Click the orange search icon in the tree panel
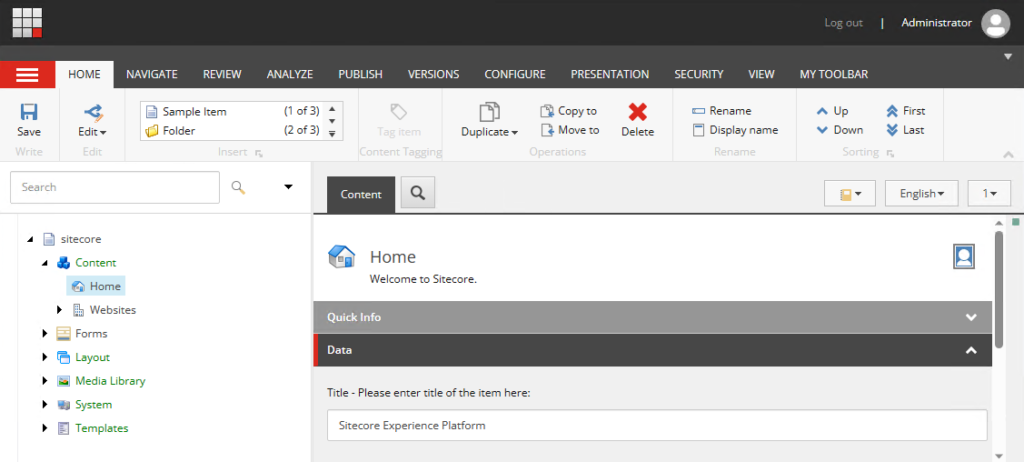The image size is (1024, 462). (x=238, y=187)
